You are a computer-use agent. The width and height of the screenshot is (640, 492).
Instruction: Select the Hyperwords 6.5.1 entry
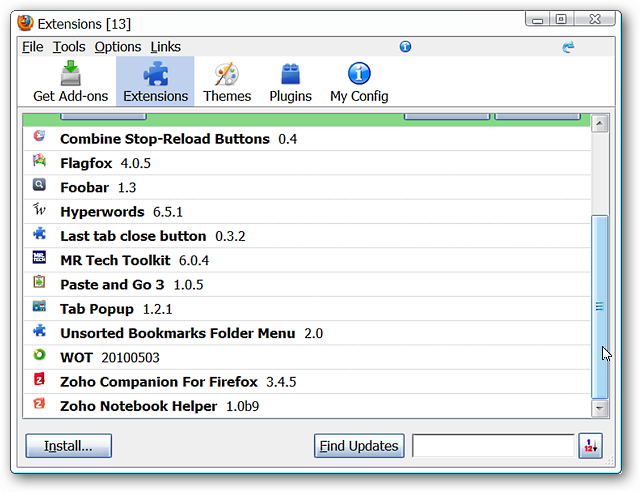307,211
